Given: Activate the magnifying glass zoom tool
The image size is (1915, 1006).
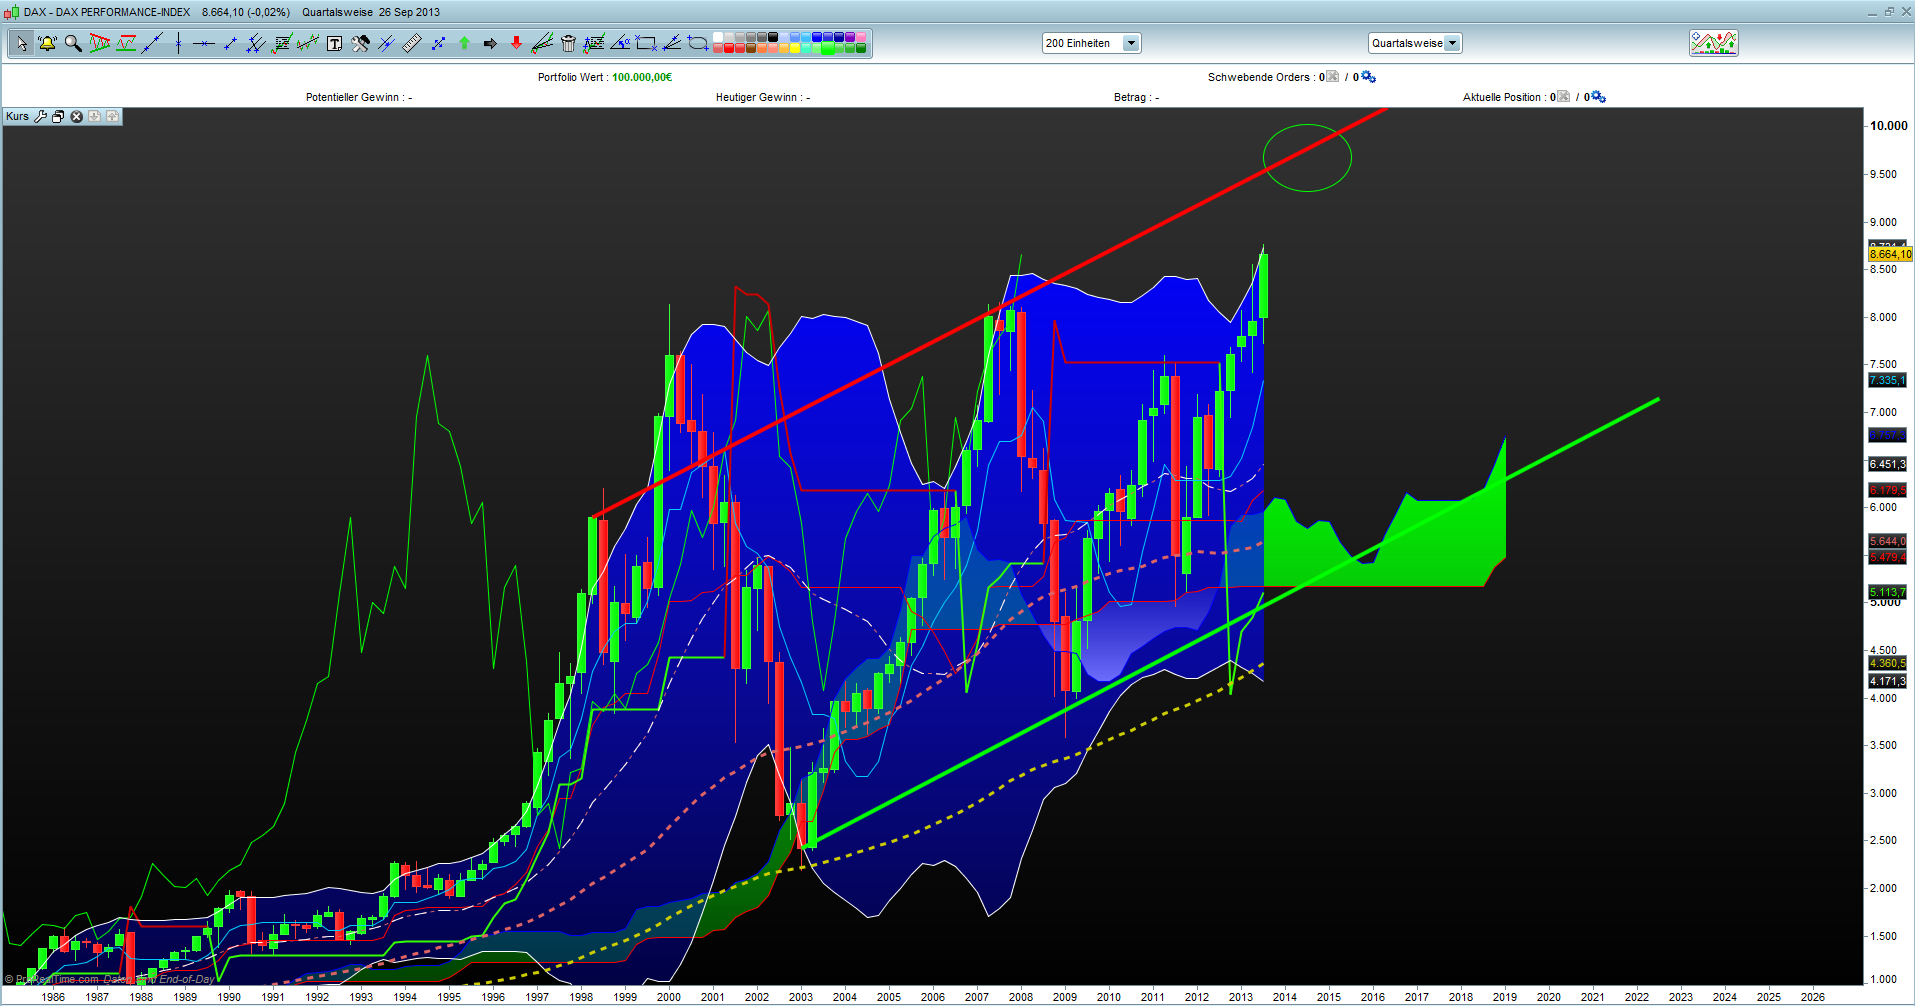Looking at the screenshot, I should pyautogui.click(x=73, y=43).
